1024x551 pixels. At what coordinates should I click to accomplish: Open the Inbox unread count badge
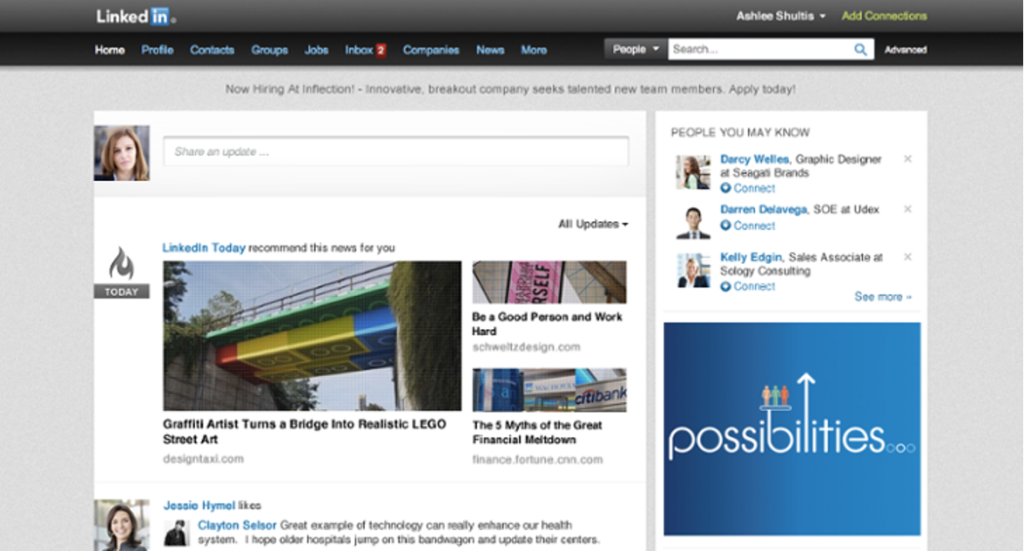pyautogui.click(x=381, y=50)
